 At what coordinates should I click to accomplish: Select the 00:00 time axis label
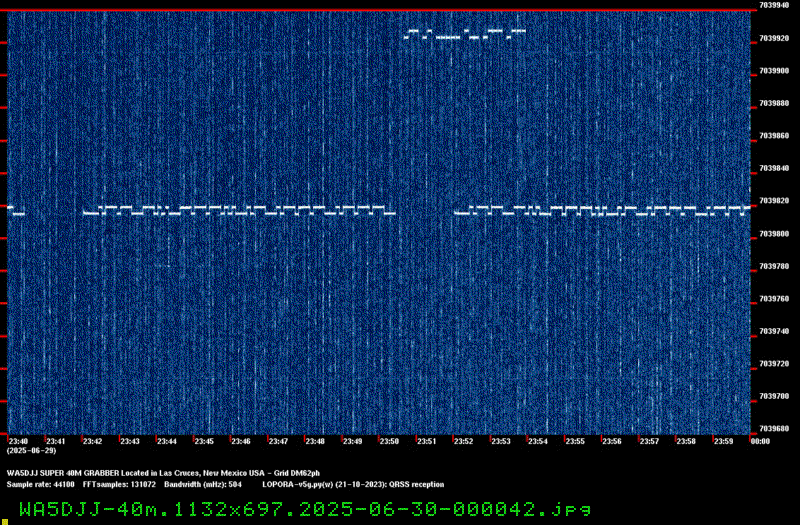point(760,441)
